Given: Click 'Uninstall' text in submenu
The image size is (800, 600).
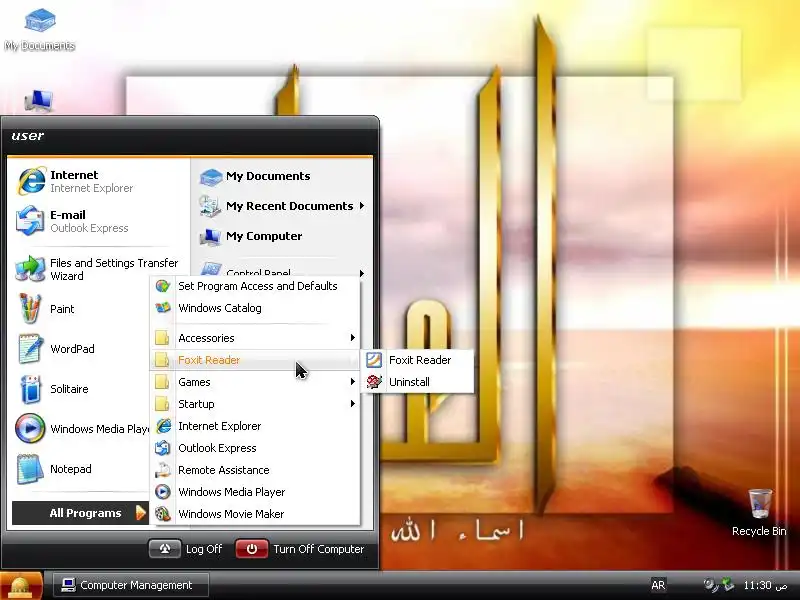Looking at the screenshot, I should [409, 382].
